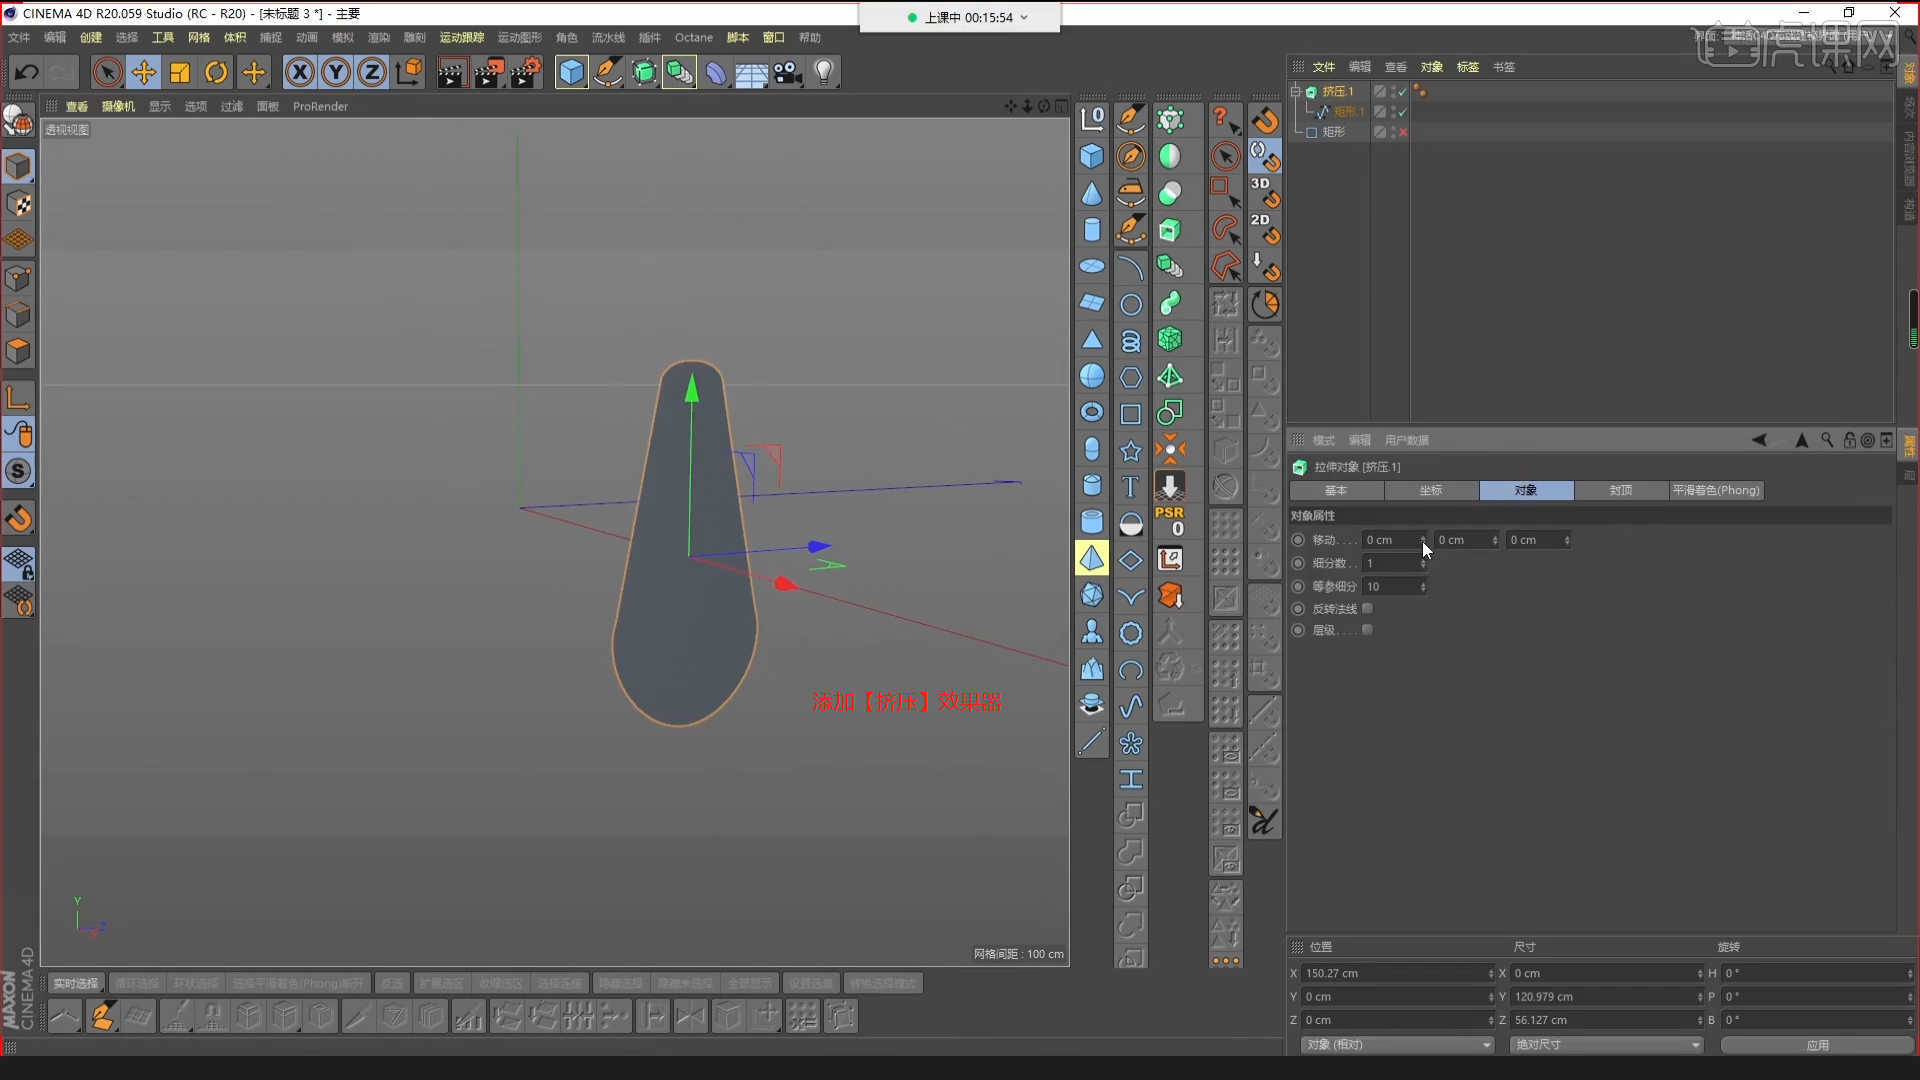
Task: Select 矩形.1 spline in Object Manager
Action: 1348,112
